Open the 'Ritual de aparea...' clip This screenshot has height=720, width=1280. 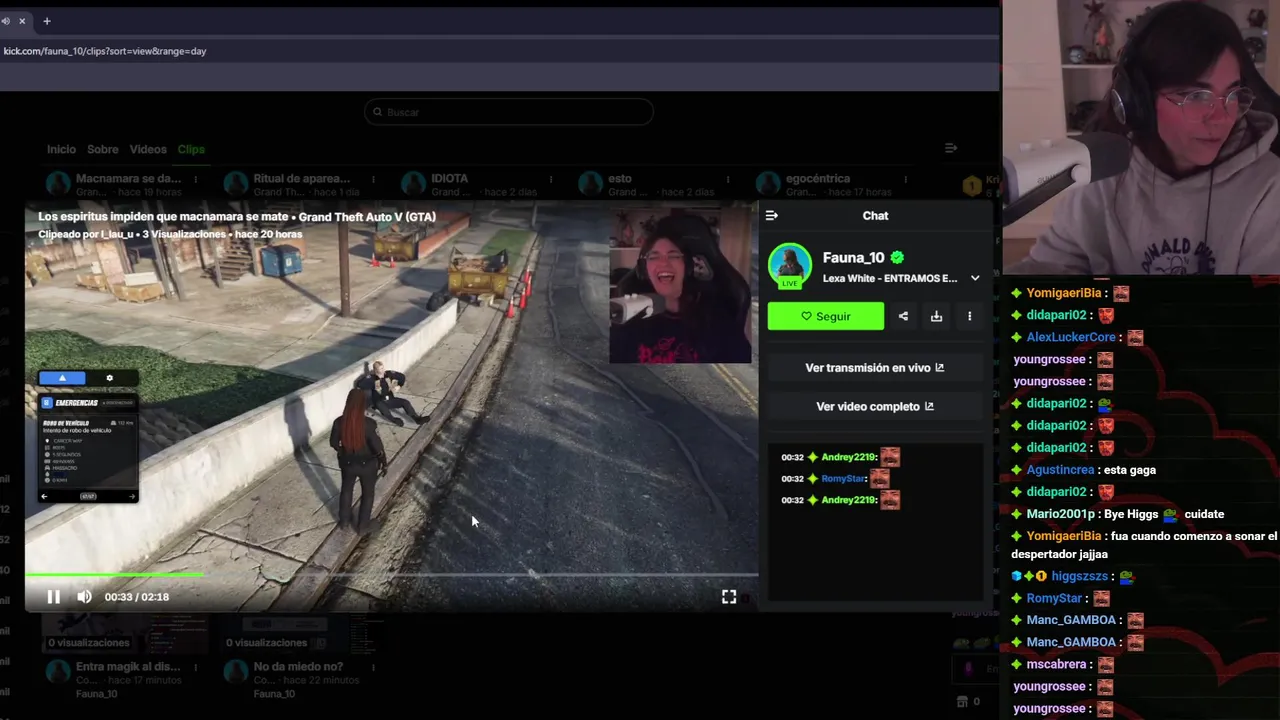coord(302,179)
